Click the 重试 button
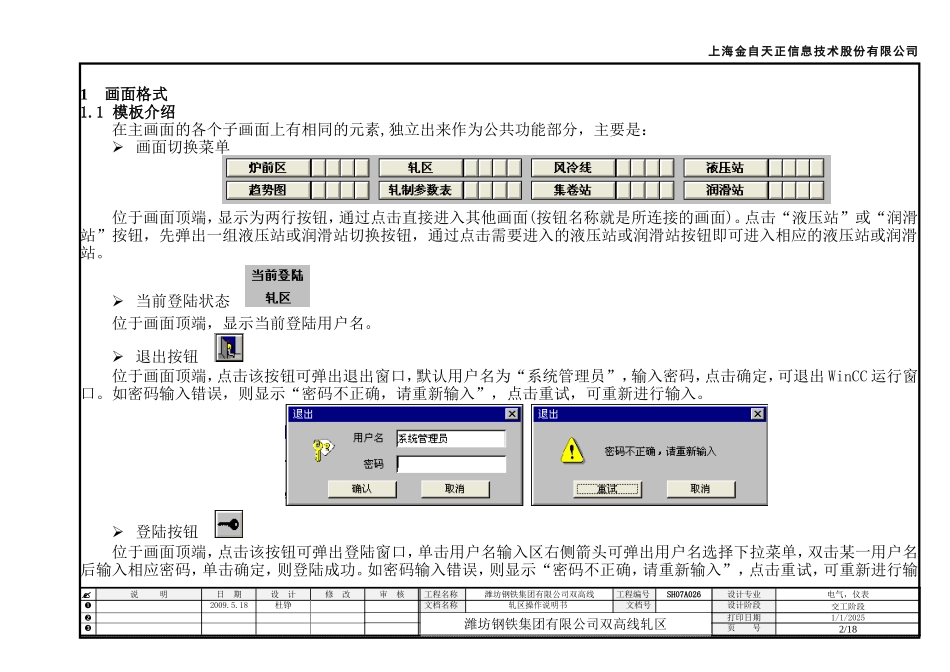The image size is (950, 672). click(607, 489)
